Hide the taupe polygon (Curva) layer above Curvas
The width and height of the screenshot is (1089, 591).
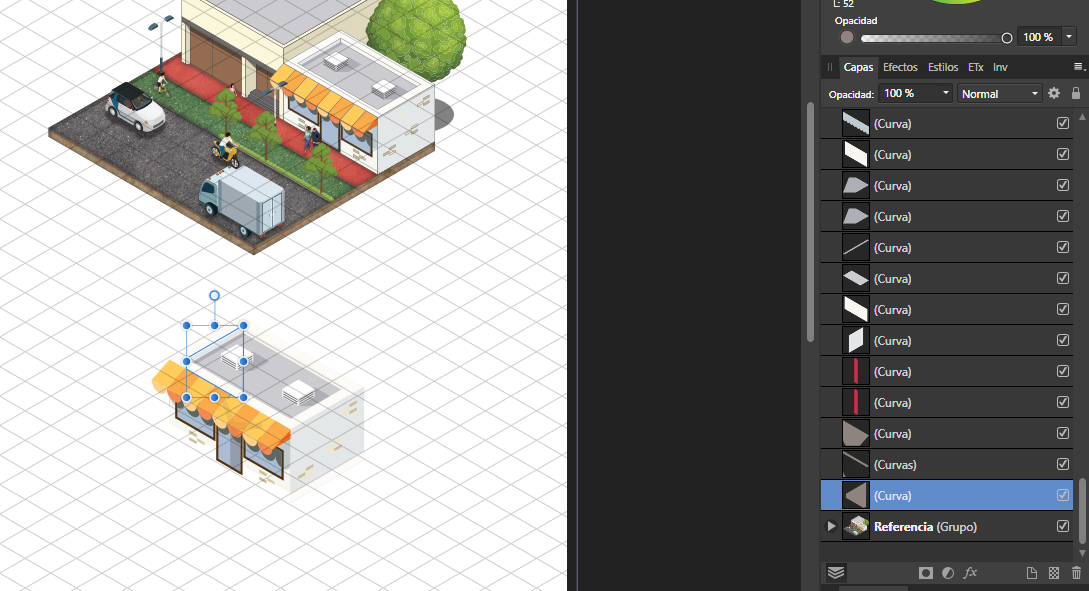(1063, 433)
